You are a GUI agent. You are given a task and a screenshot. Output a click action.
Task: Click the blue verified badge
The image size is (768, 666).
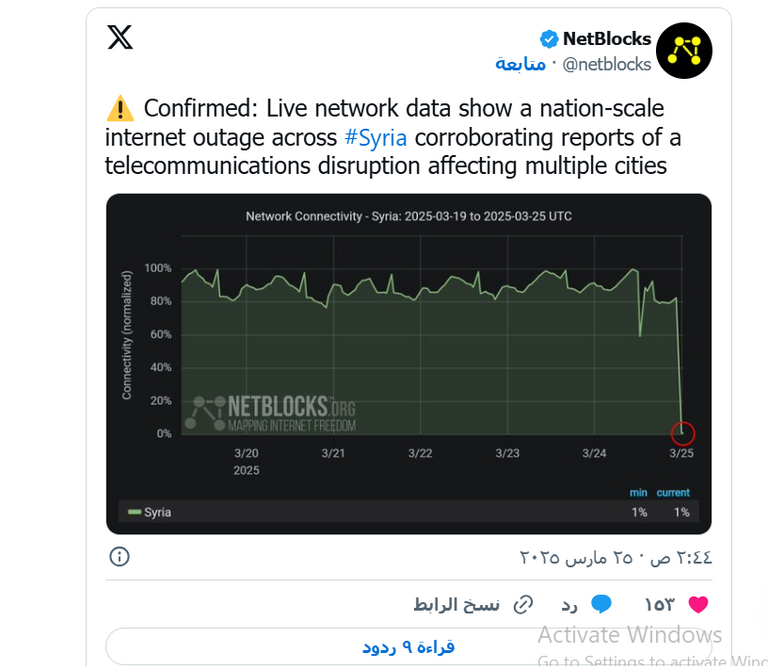549,39
